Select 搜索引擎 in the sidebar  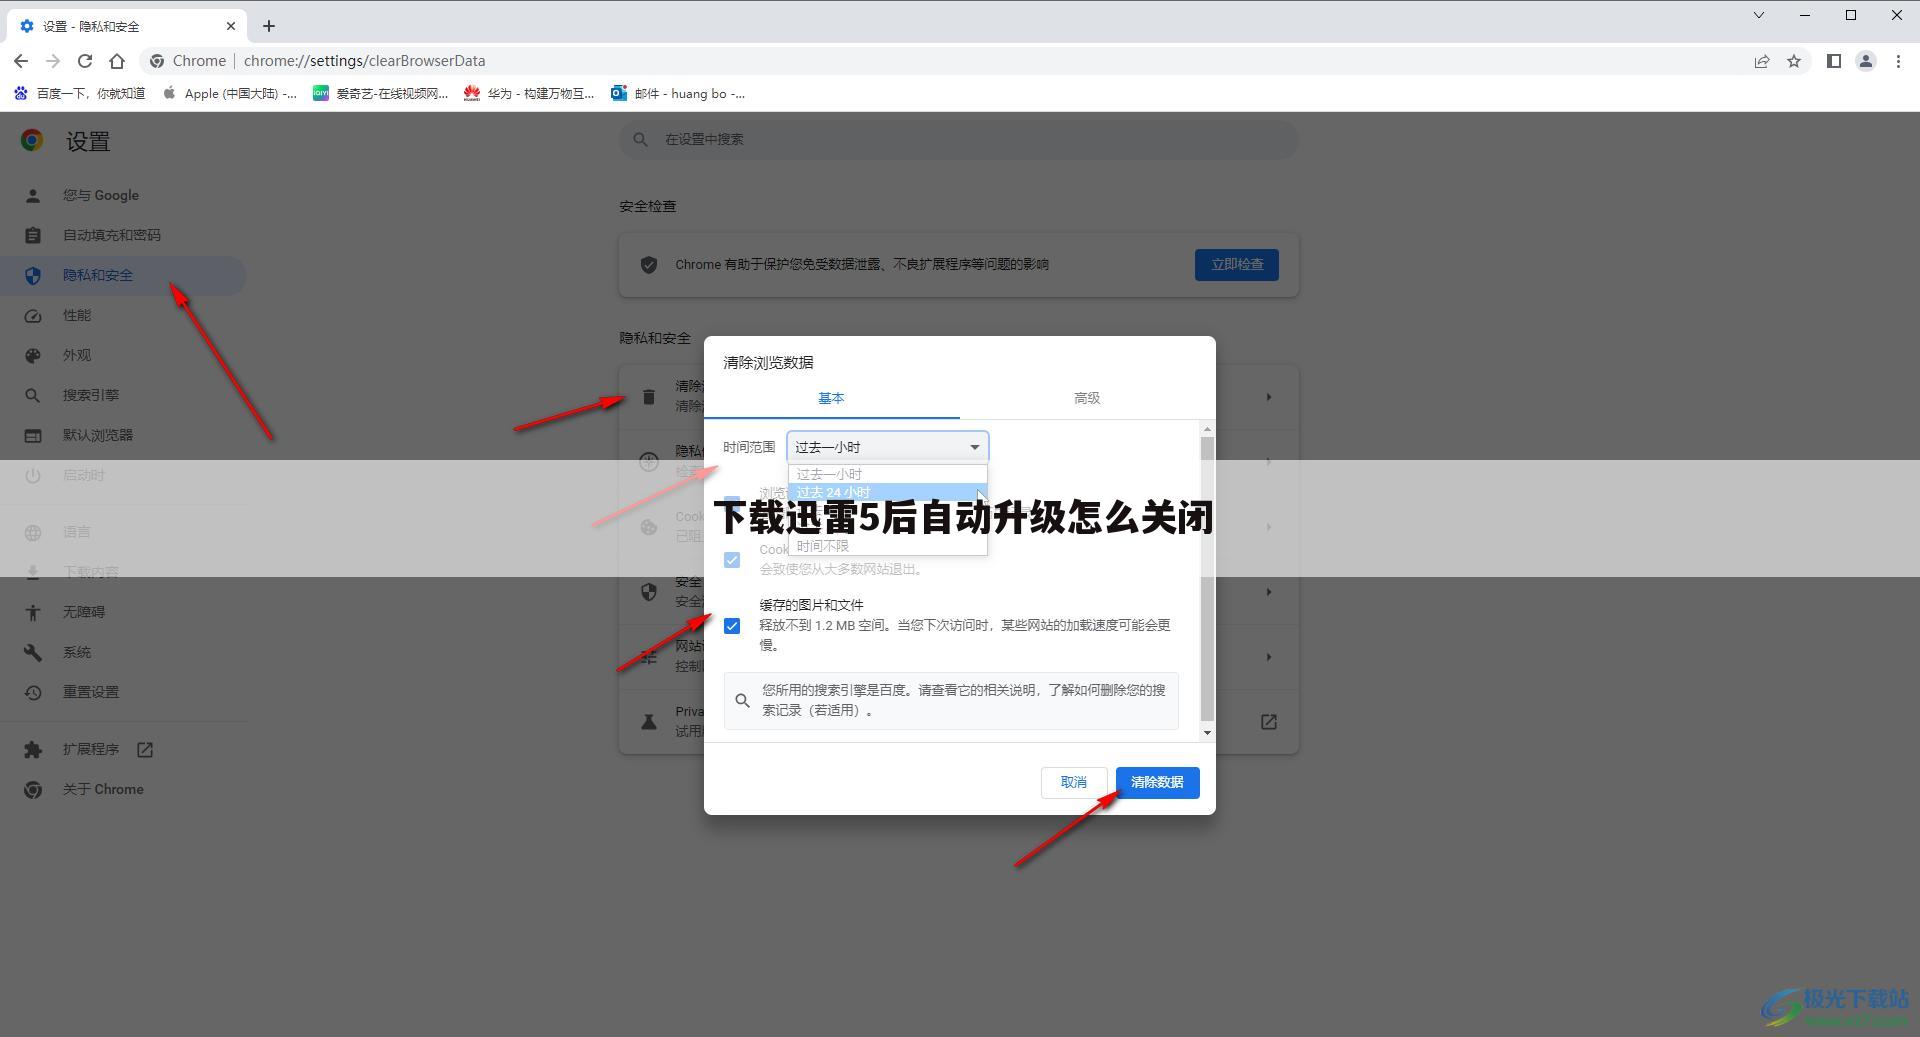pos(90,395)
